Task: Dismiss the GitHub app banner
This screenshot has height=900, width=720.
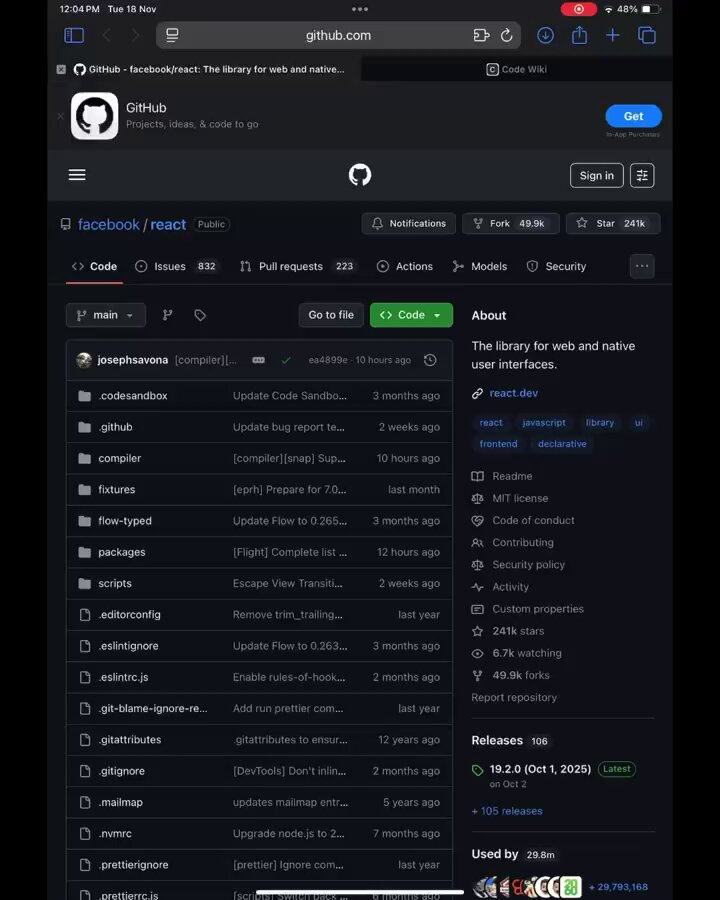Action: pos(61,116)
